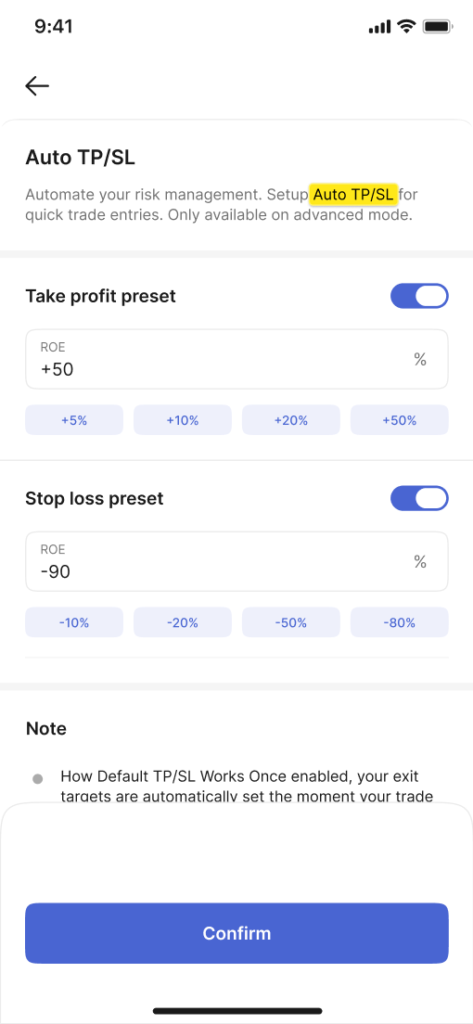Tap the percent symbol in take profit field
Image resolution: width=473 pixels, height=1024 pixels.
coord(420,359)
